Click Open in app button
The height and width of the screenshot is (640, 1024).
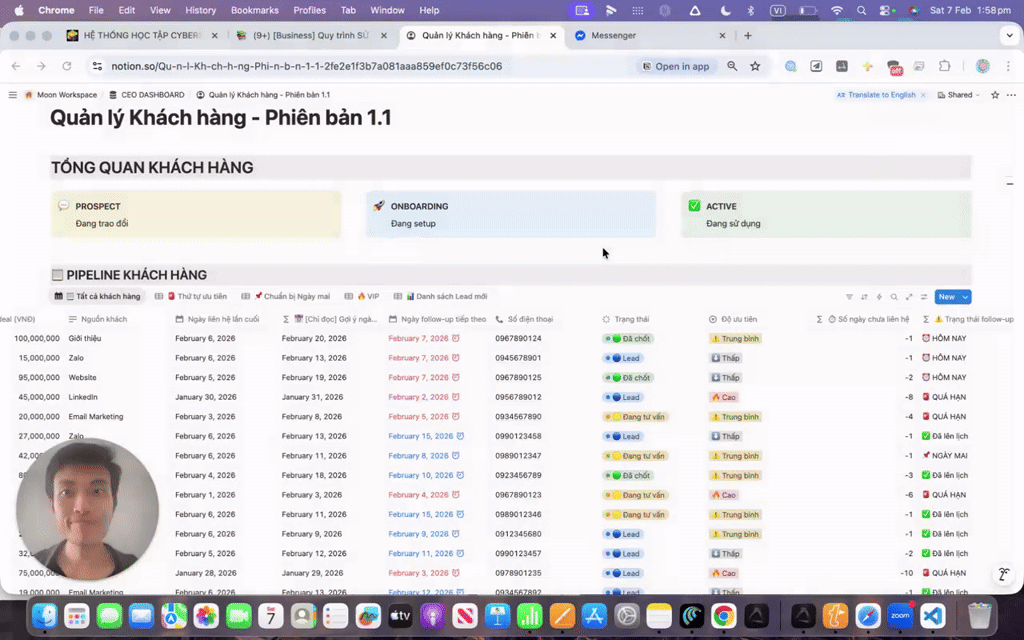[x=676, y=66]
